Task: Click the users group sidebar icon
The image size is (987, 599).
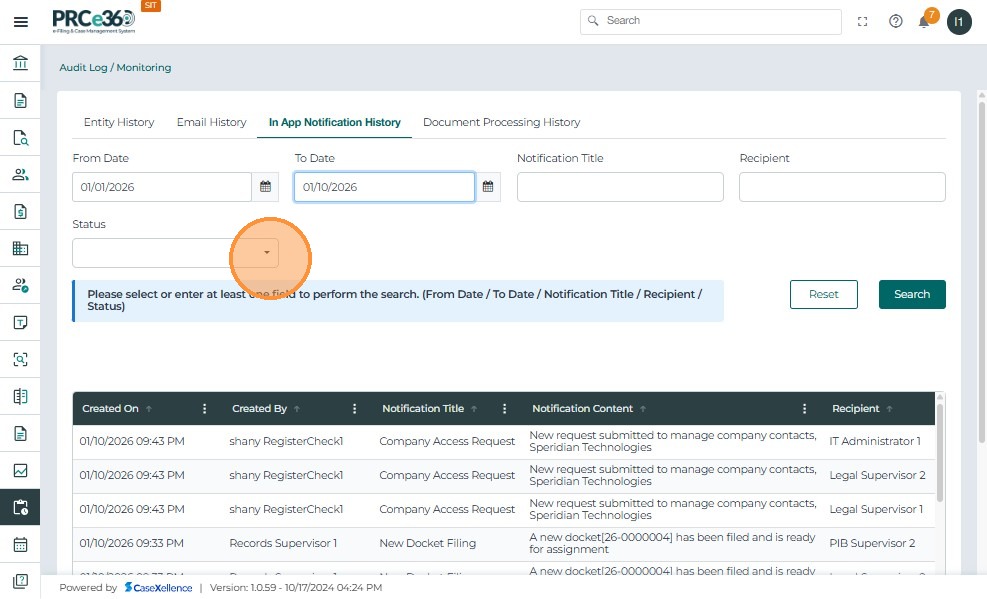Action: tap(20, 174)
